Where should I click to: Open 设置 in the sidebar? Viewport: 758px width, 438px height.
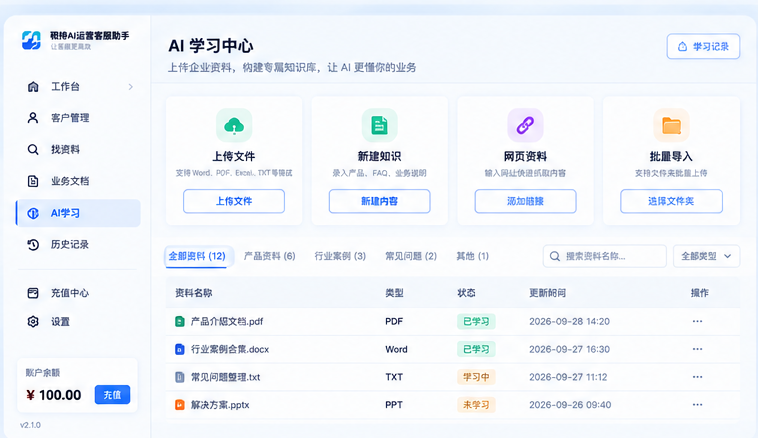pos(79,321)
